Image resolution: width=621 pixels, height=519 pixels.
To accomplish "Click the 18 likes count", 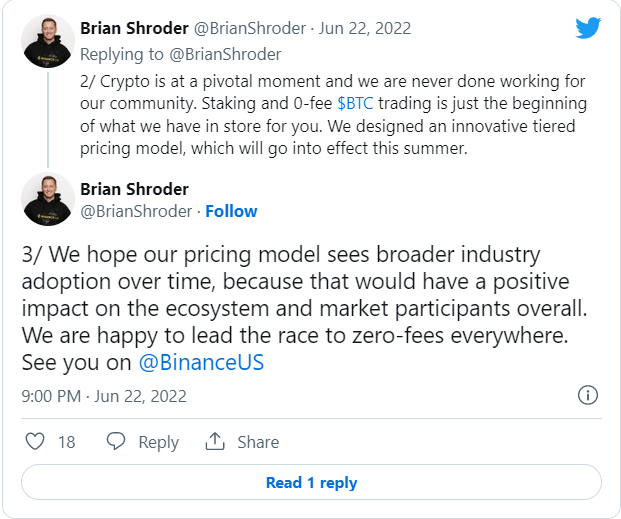I will (x=67, y=442).
